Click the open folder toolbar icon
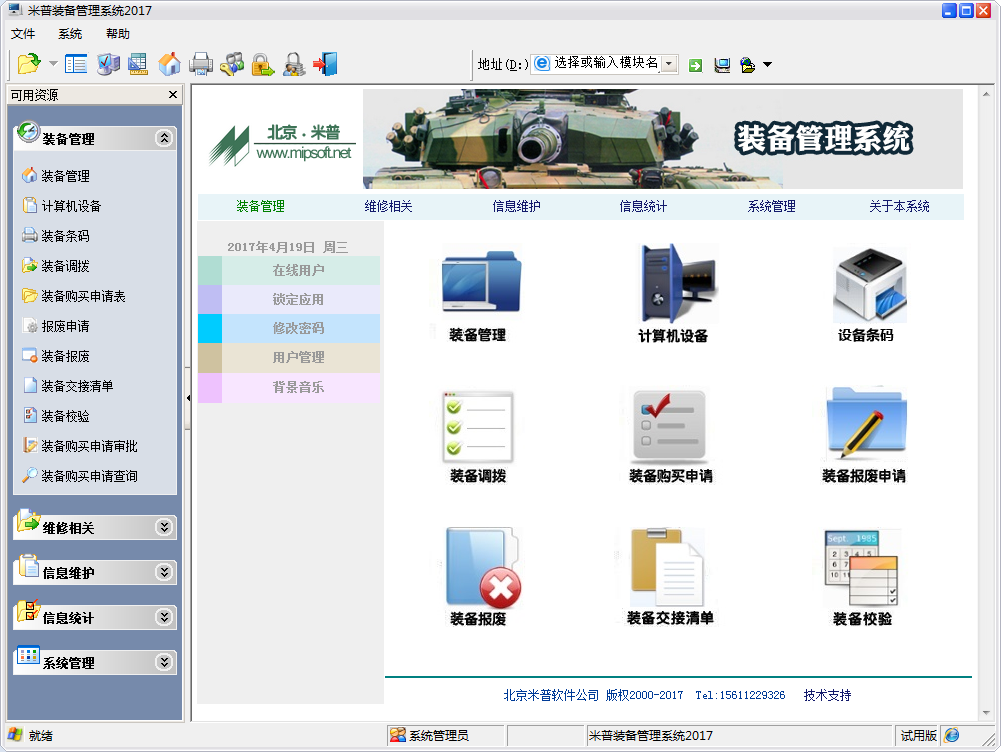This screenshot has width=1001, height=752. pos(29,64)
